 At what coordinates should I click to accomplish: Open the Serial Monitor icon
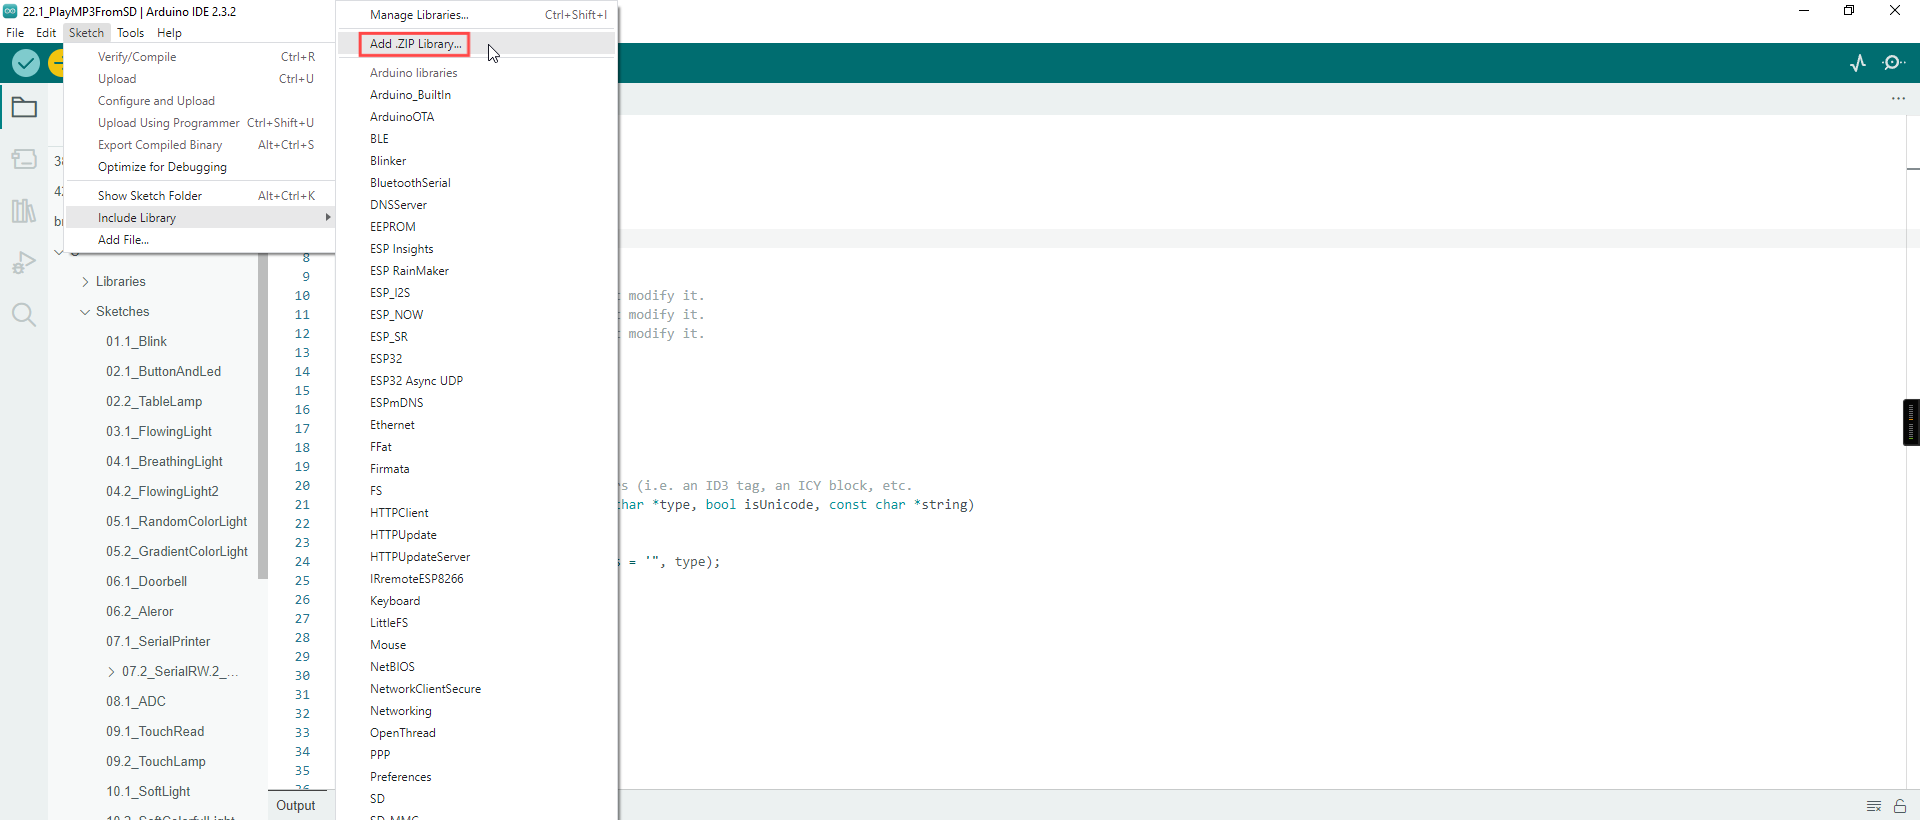click(x=1893, y=63)
